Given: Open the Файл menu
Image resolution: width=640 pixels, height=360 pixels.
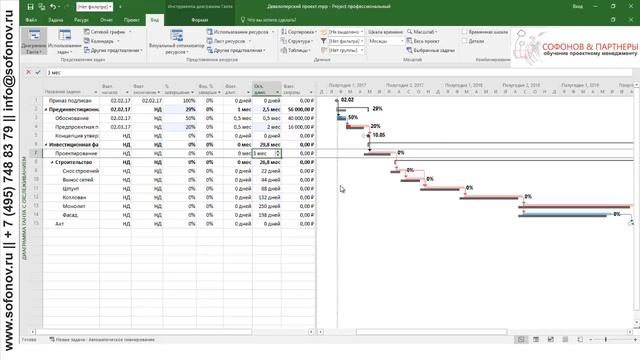Looking at the screenshot, I should [31, 20].
